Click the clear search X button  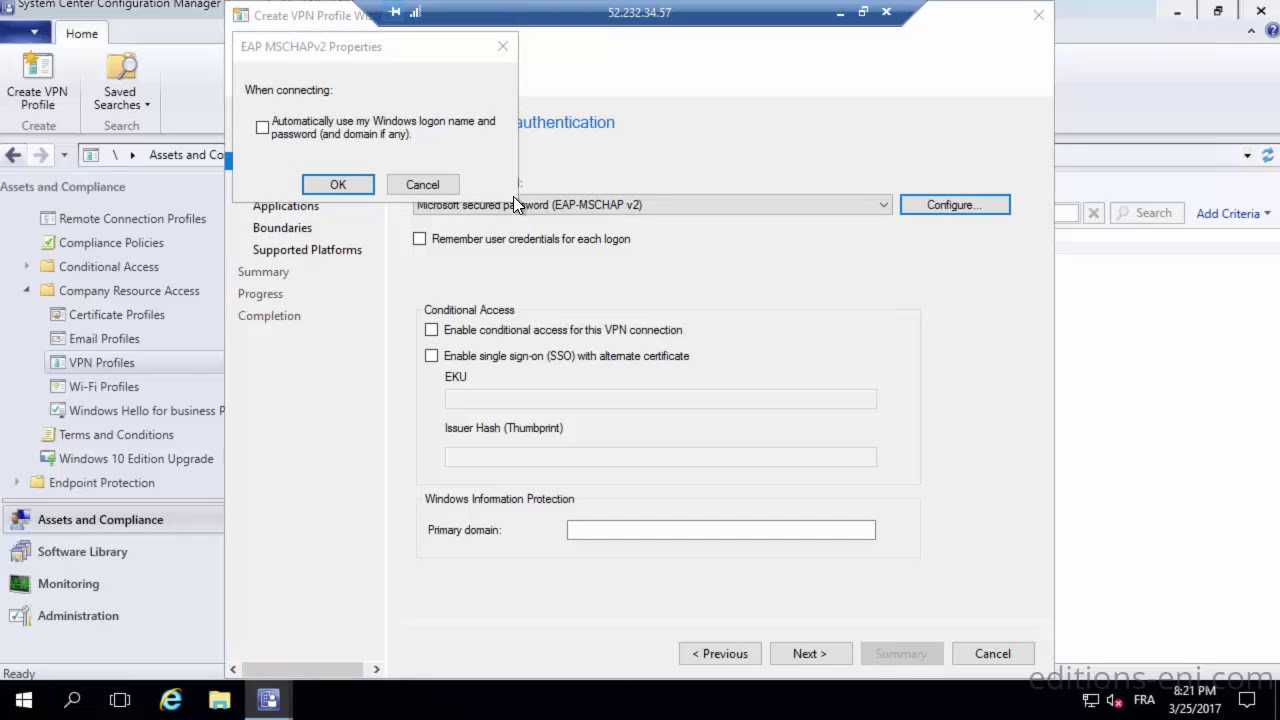pos(1093,213)
